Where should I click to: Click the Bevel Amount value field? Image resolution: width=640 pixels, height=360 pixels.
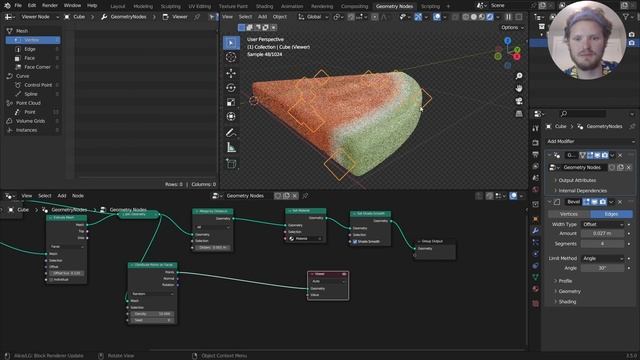[602, 233]
